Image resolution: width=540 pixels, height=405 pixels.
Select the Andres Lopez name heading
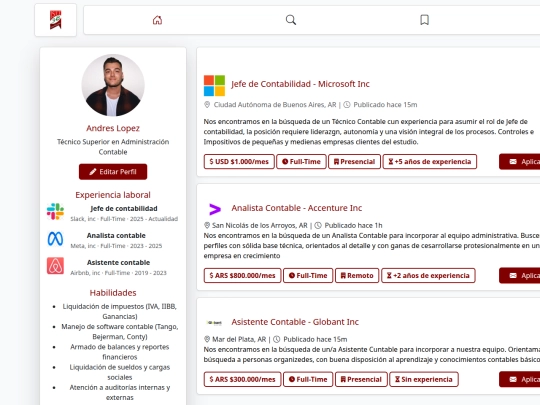113,128
